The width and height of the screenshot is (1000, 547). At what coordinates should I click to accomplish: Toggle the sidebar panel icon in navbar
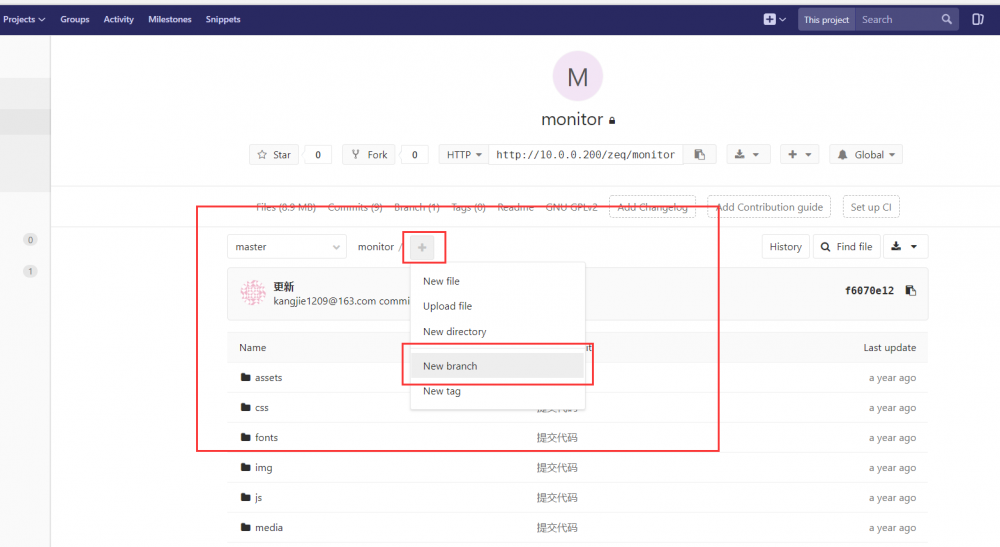click(978, 19)
